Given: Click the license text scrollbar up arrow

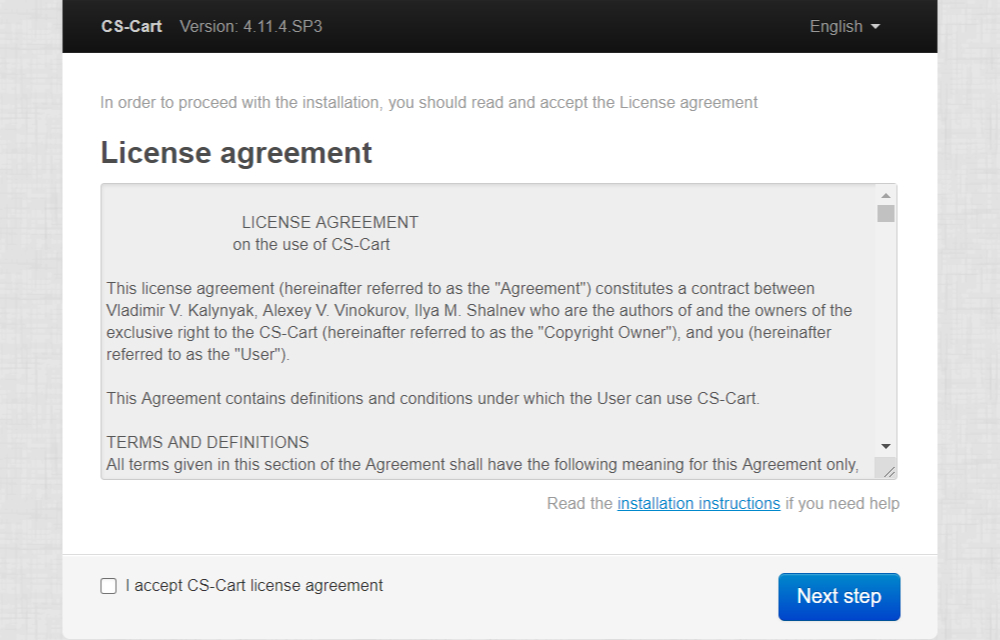Looking at the screenshot, I should [885, 195].
